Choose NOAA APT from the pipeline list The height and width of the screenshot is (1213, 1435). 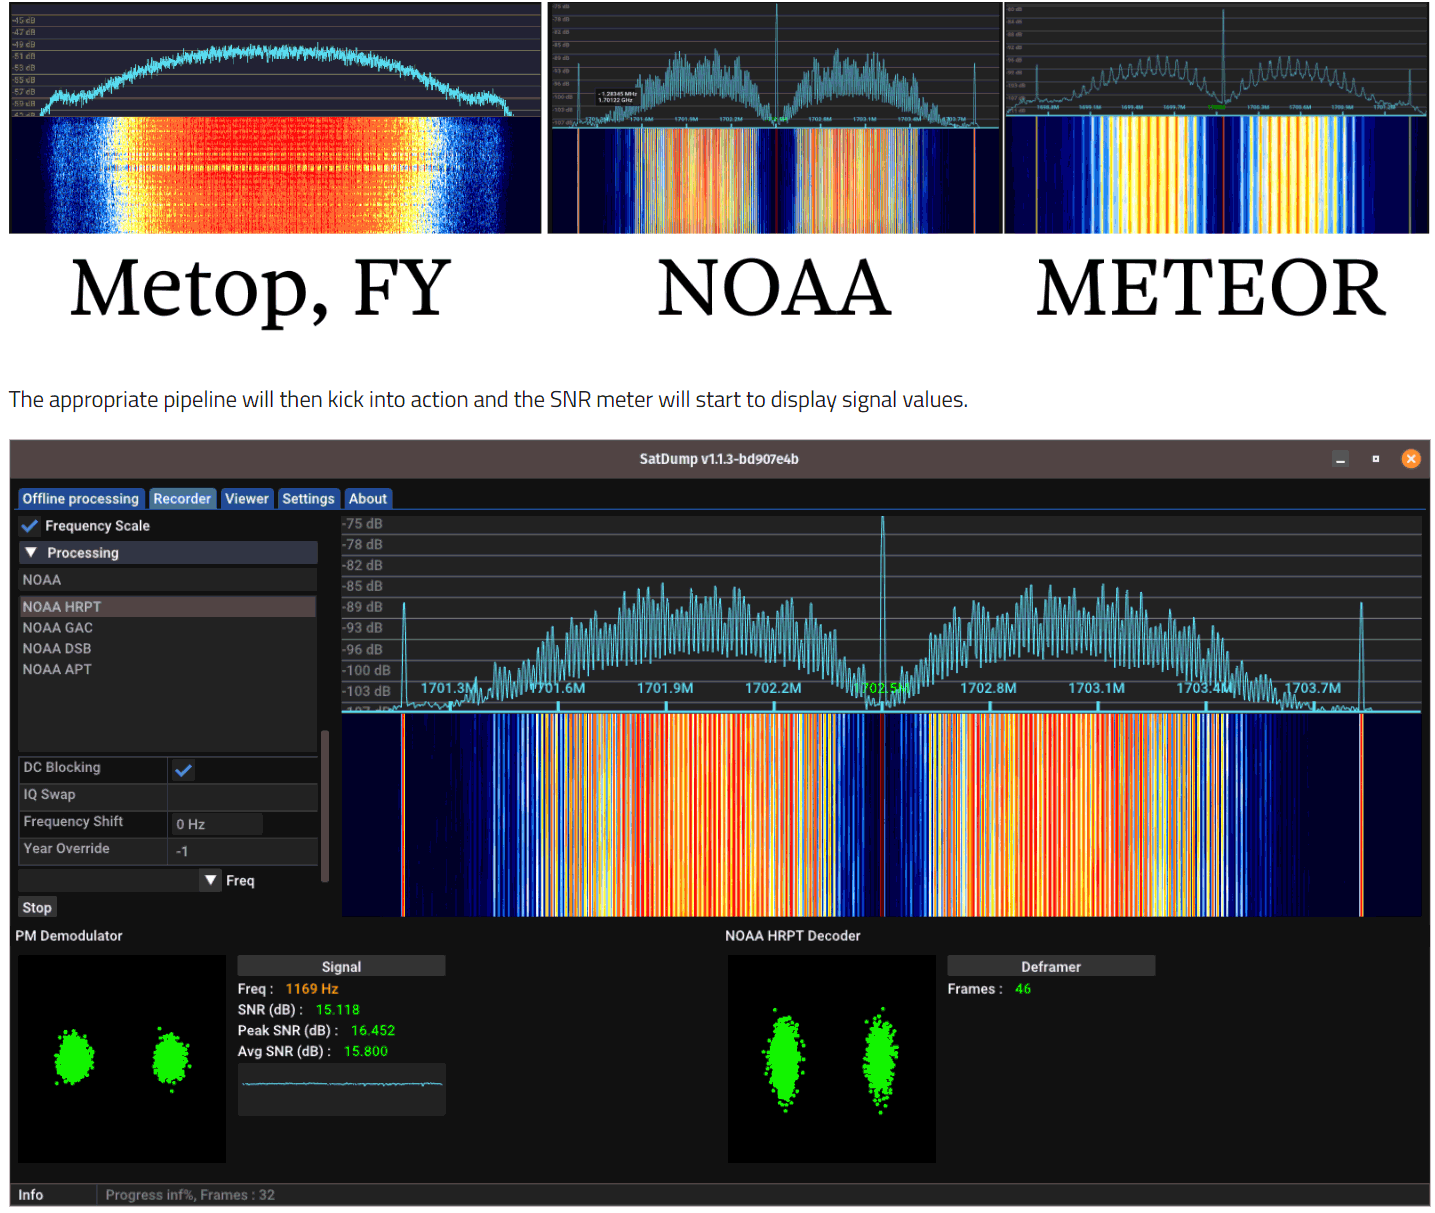click(x=56, y=669)
